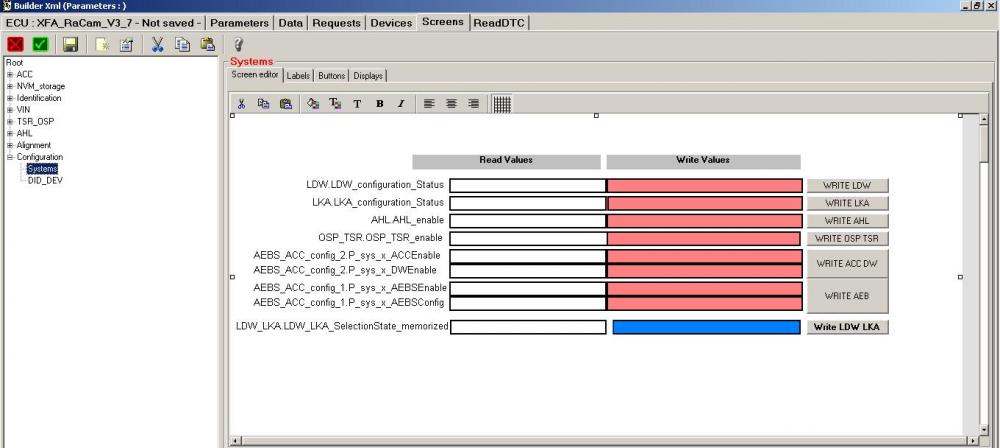This screenshot has width=1000, height=448.
Task: Click the read value field for LKA_configuration_Status
Action: [527, 204]
